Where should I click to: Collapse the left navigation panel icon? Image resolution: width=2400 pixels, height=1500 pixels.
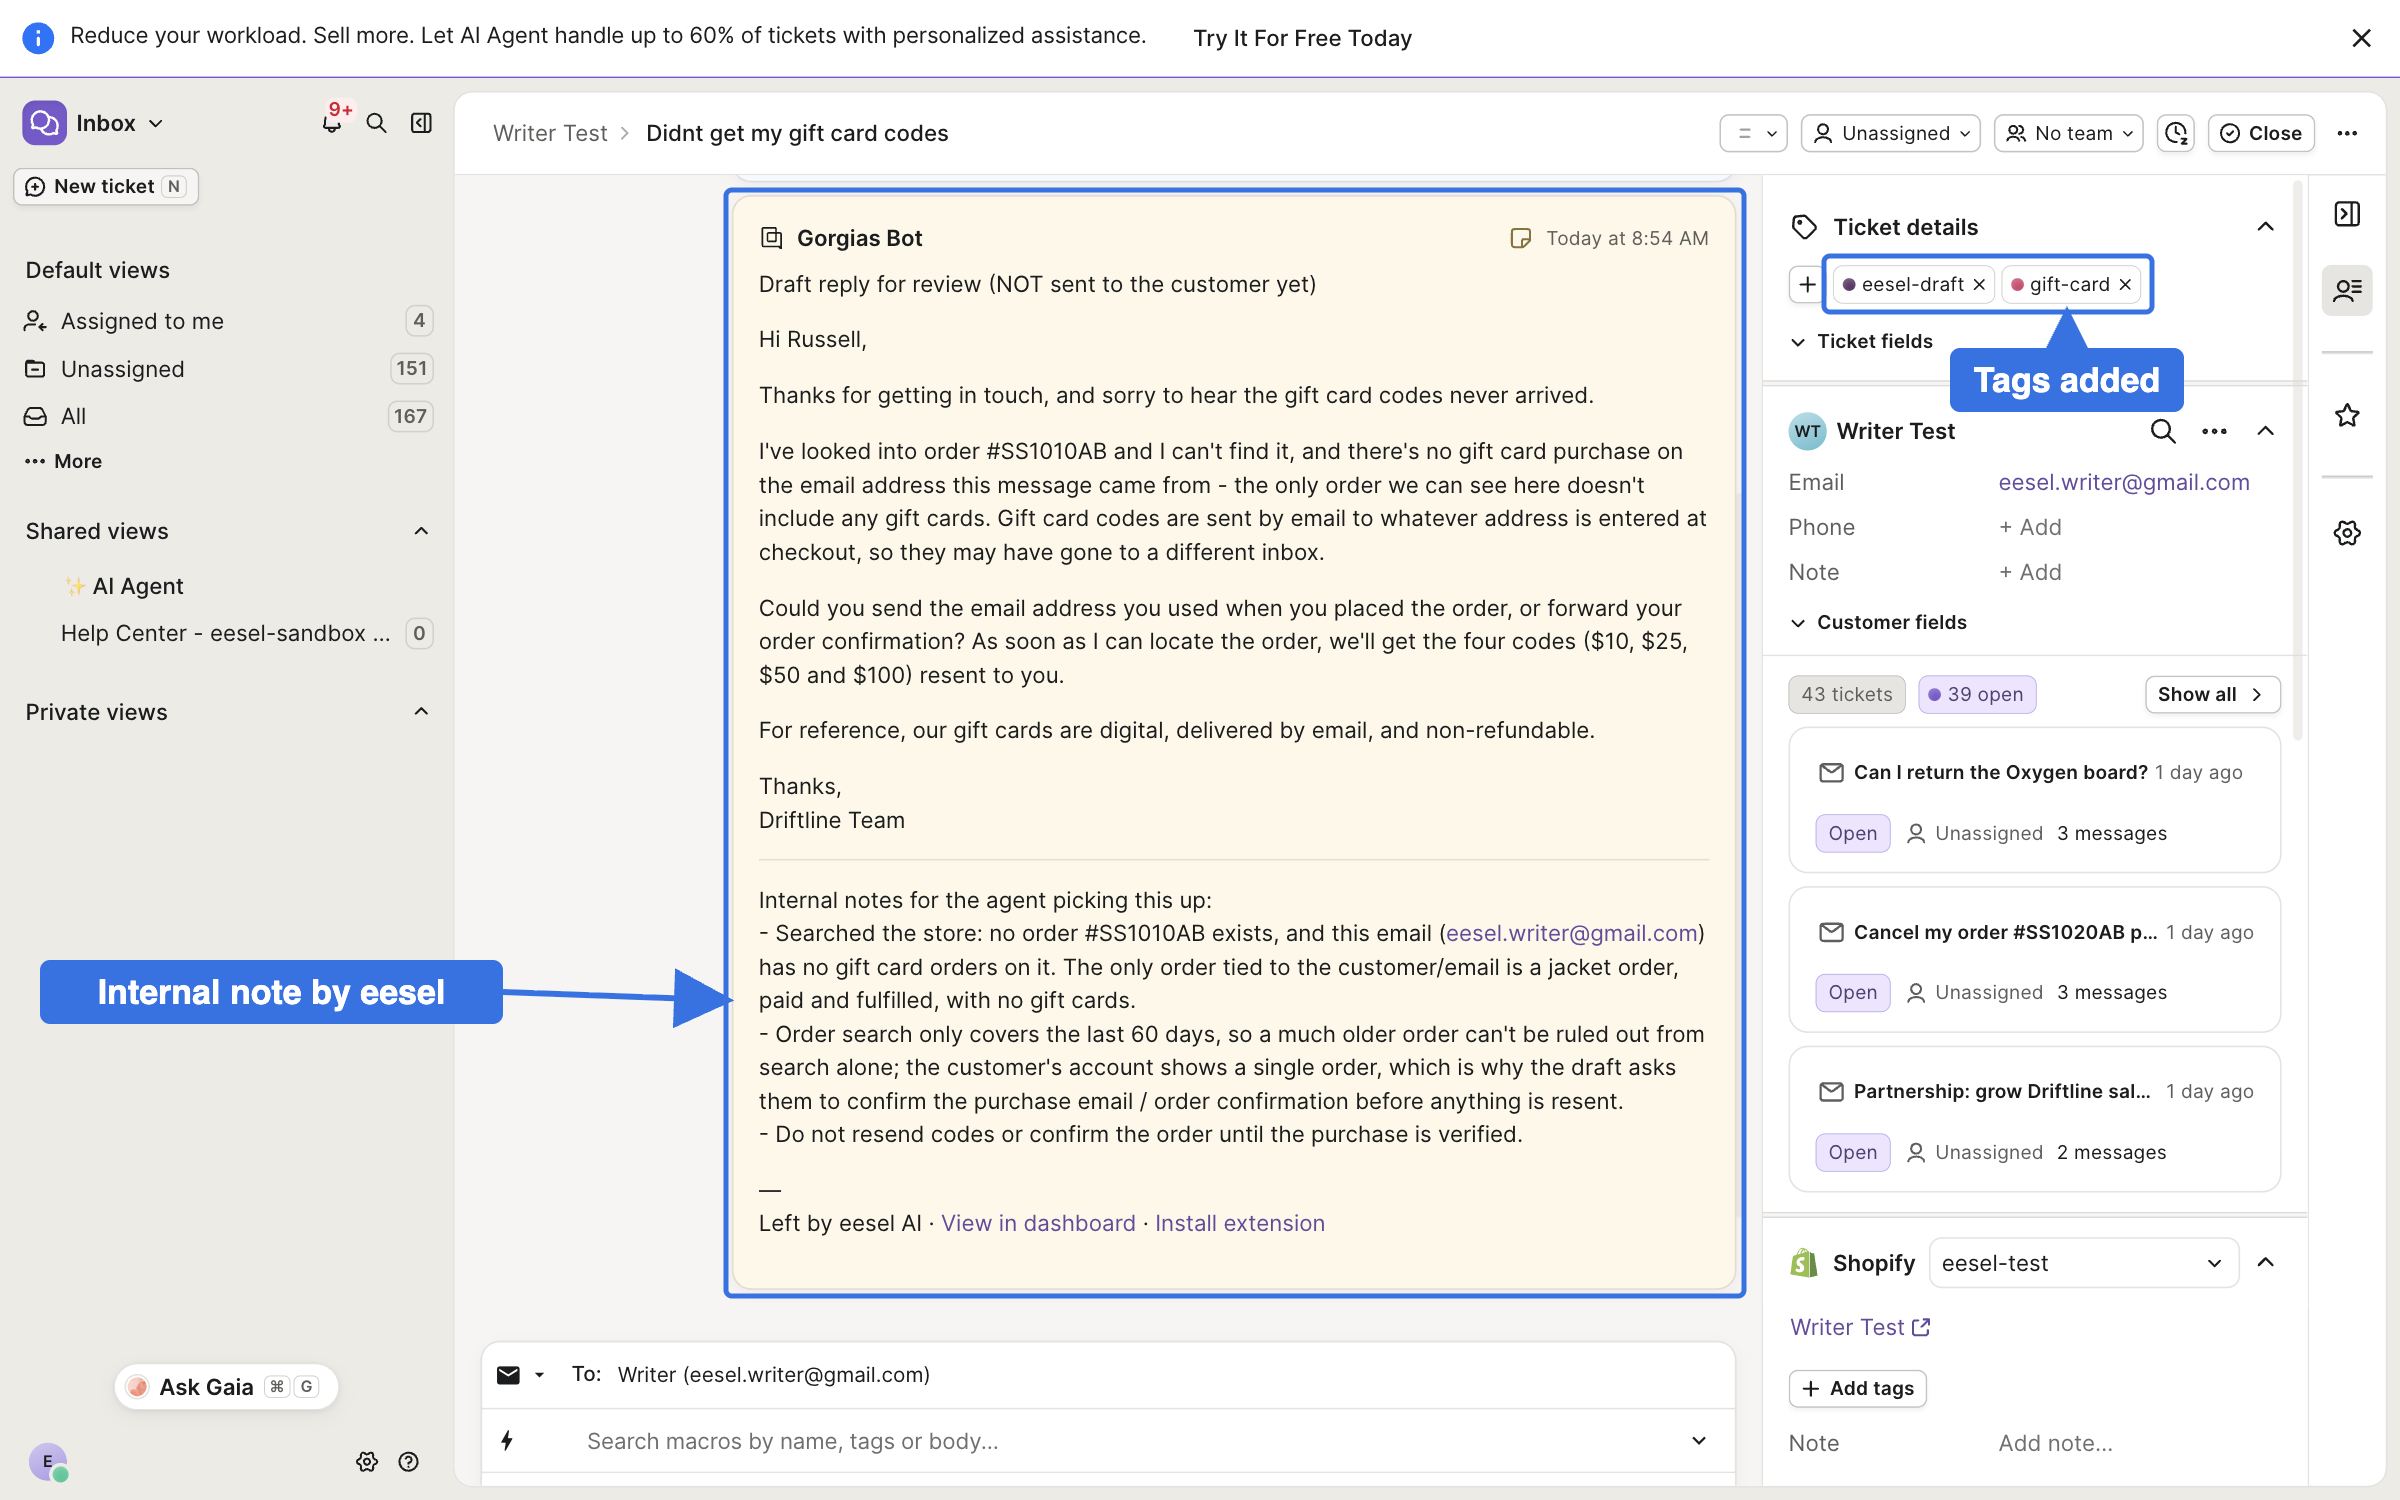click(x=422, y=123)
